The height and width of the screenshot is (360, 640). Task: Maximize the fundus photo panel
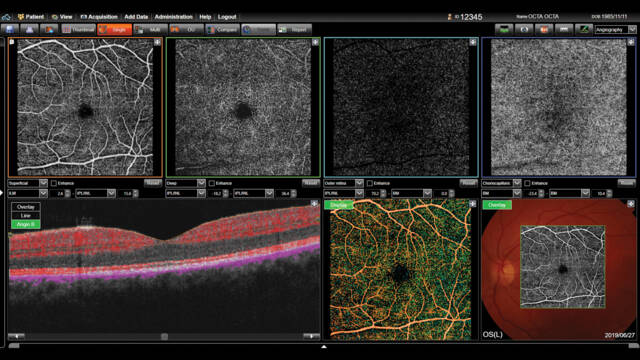point(631,203)
